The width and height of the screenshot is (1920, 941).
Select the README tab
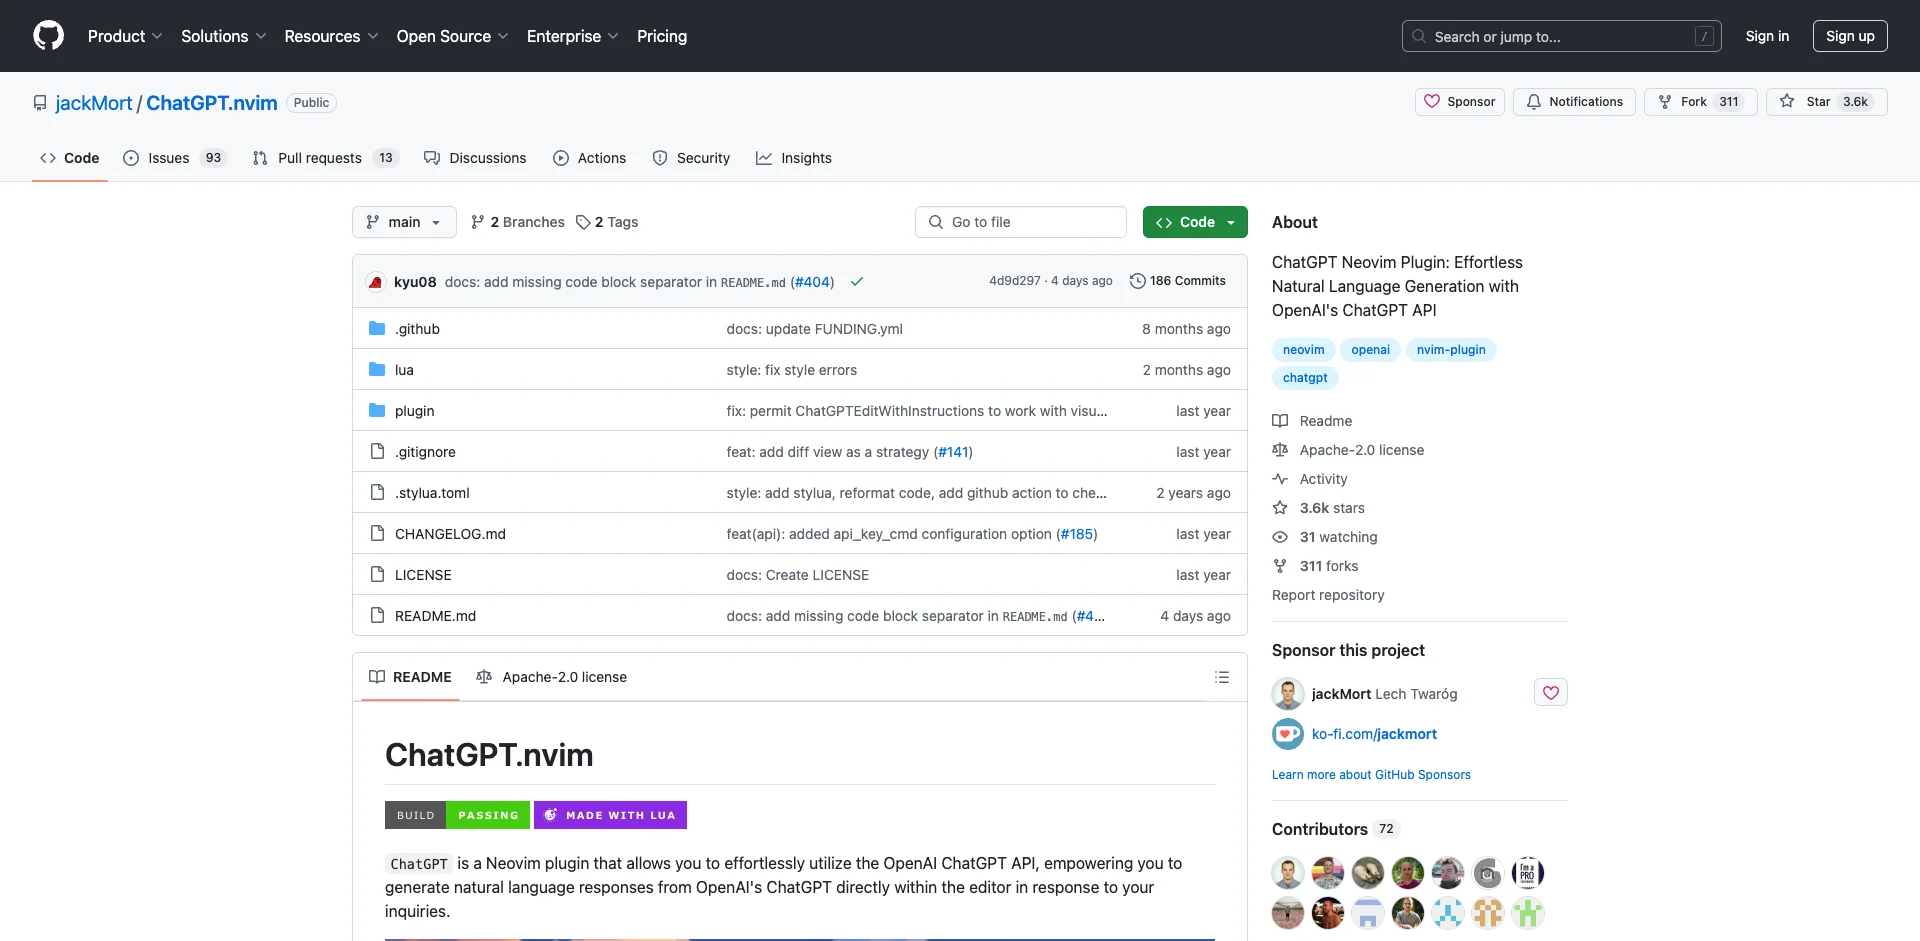point(410,677)
